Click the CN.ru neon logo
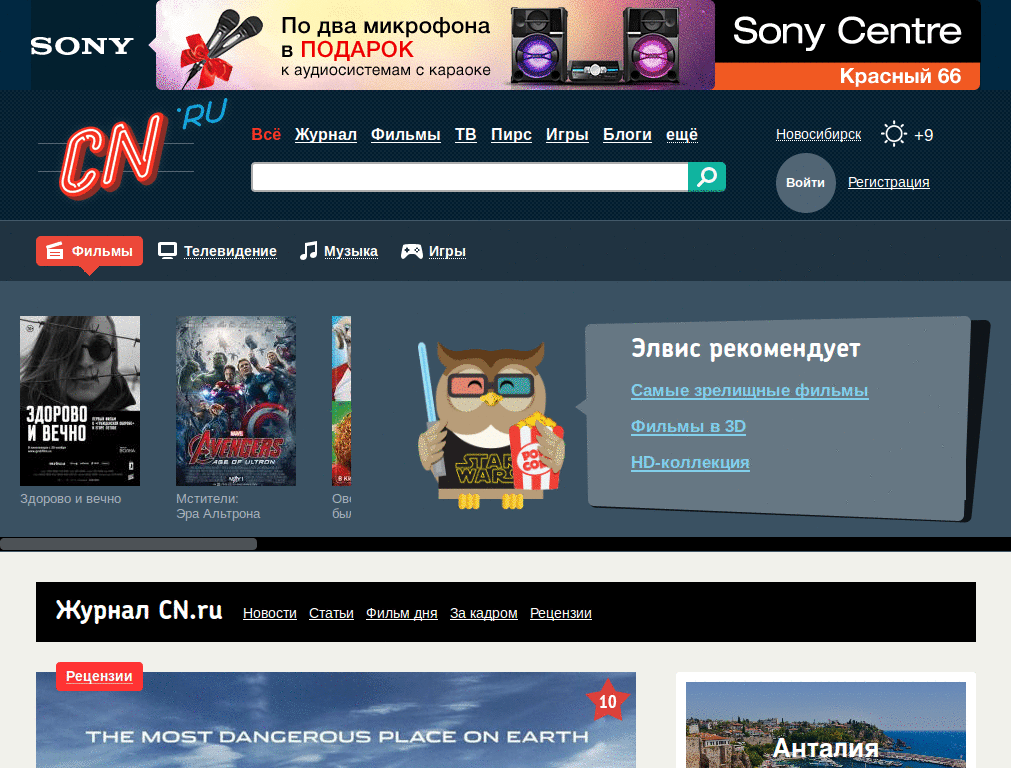The image size is (1024, 768). point(134,149)
